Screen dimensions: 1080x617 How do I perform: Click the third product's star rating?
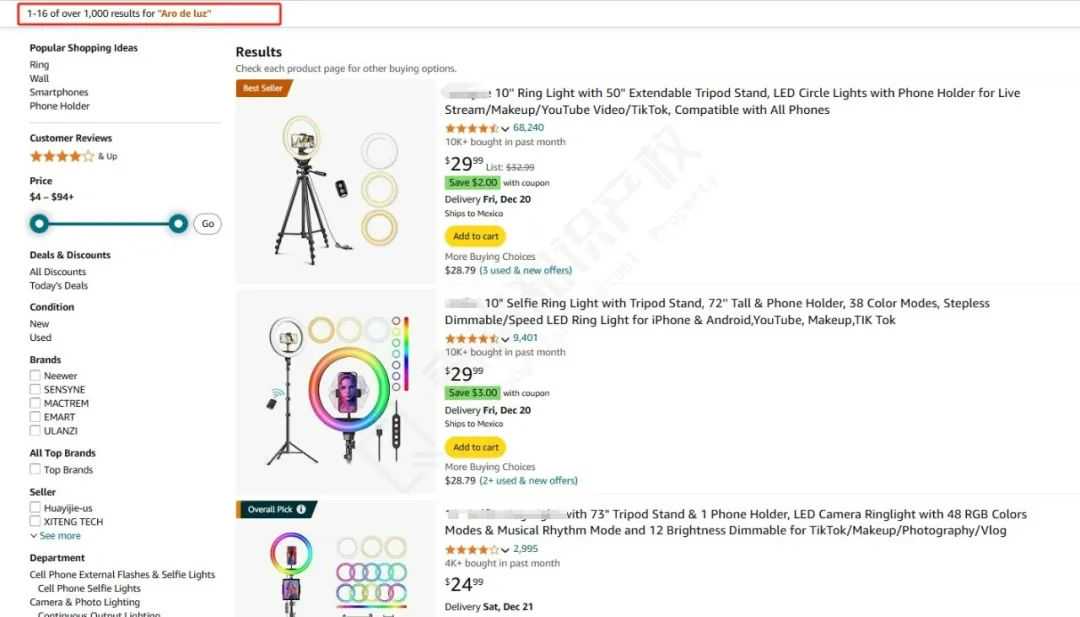pos(471,549)
